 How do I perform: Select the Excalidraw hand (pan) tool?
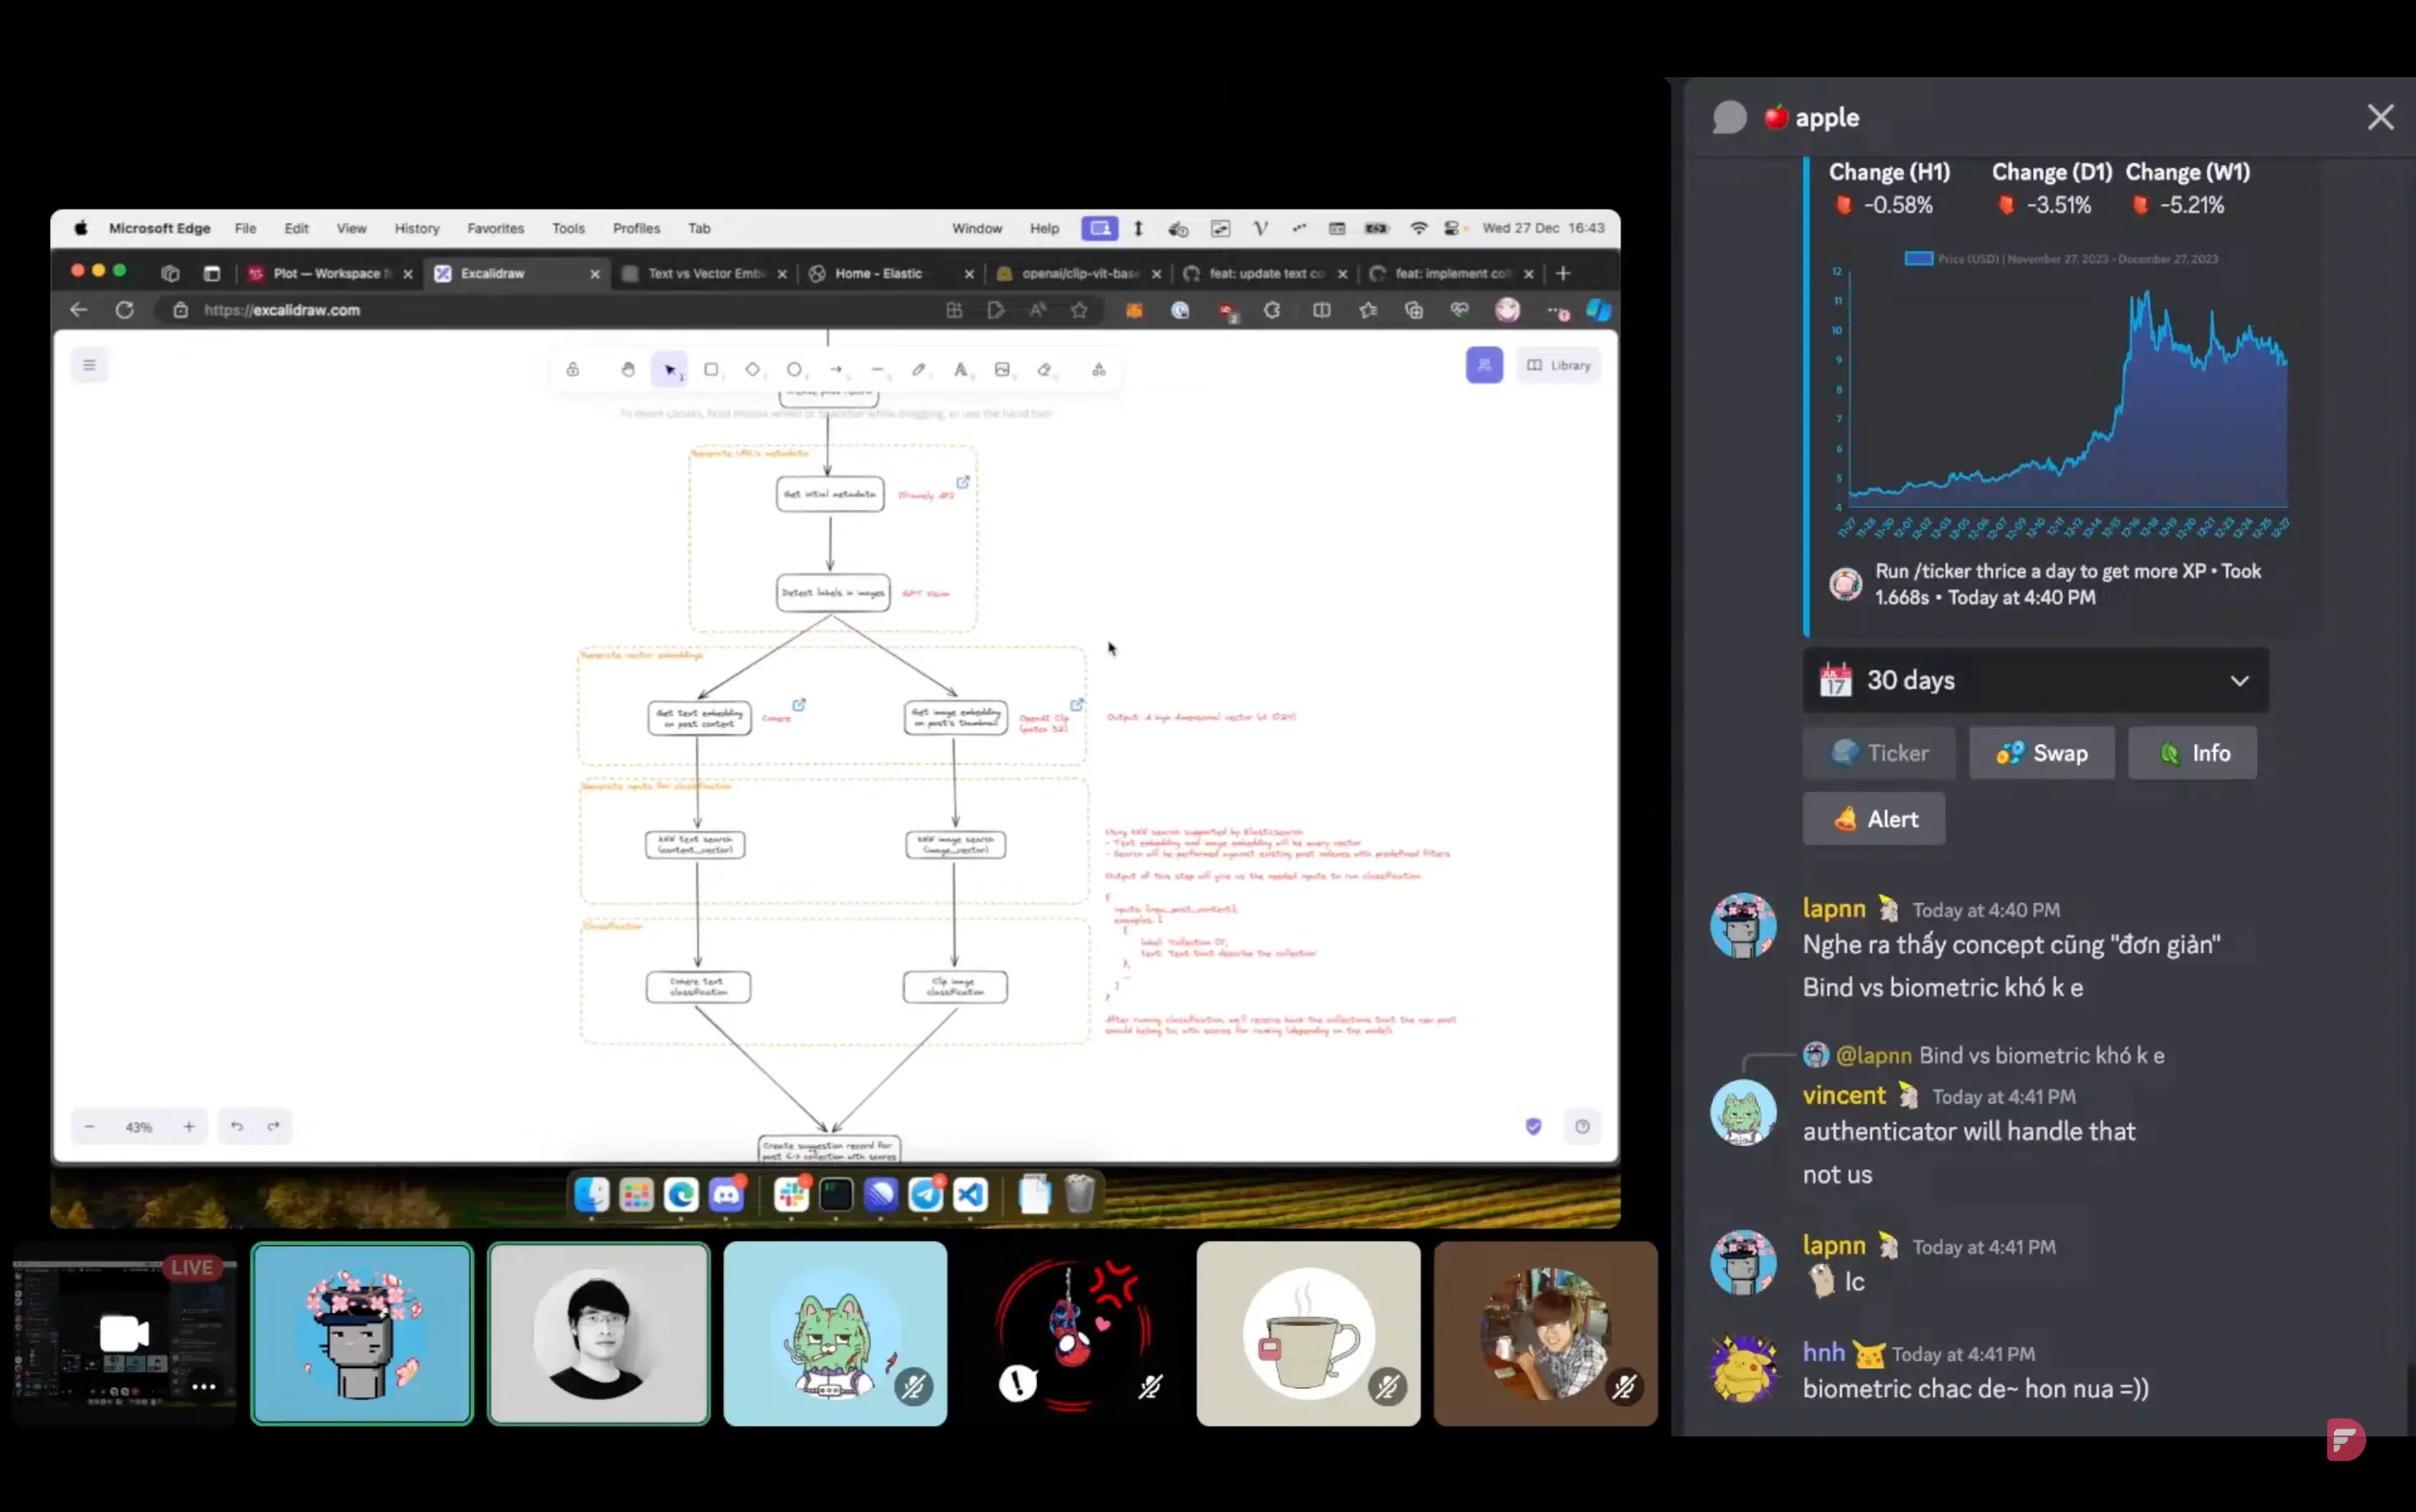click(628, 369)
